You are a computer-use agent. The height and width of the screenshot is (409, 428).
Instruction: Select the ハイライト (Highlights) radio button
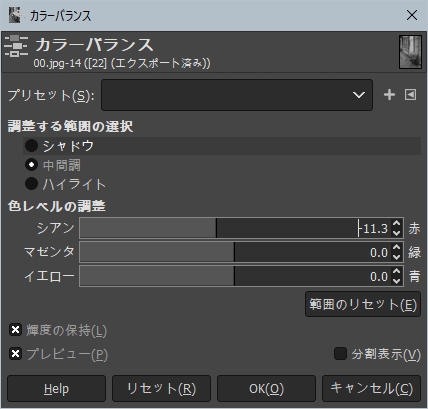click(x=31, y=184)
